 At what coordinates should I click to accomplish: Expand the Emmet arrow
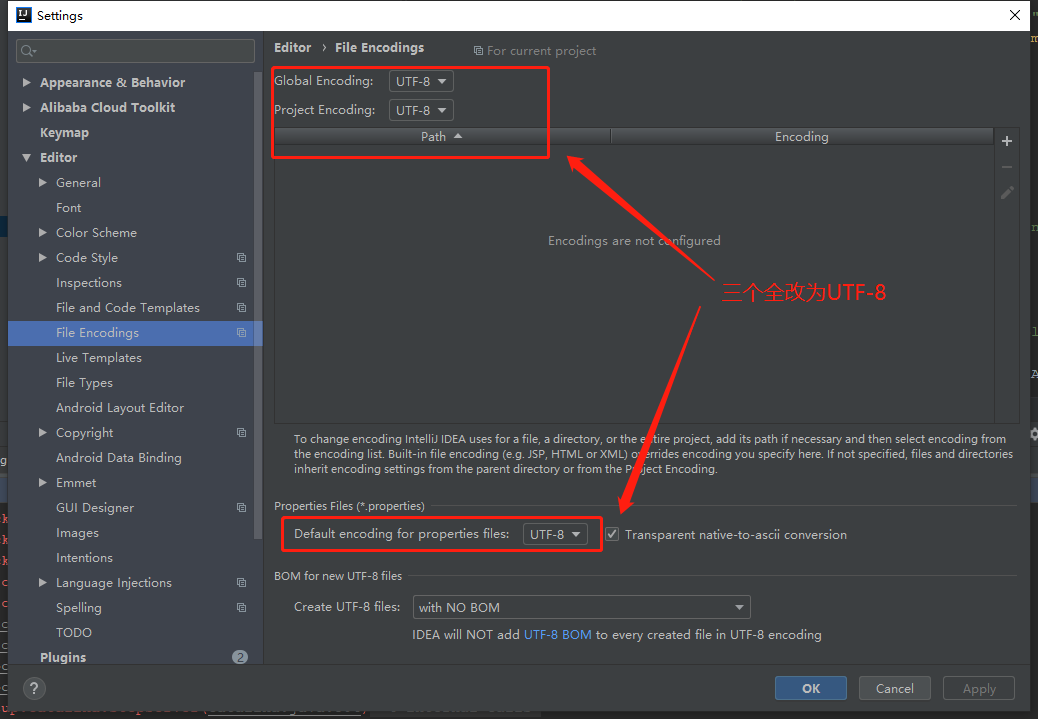43,483
